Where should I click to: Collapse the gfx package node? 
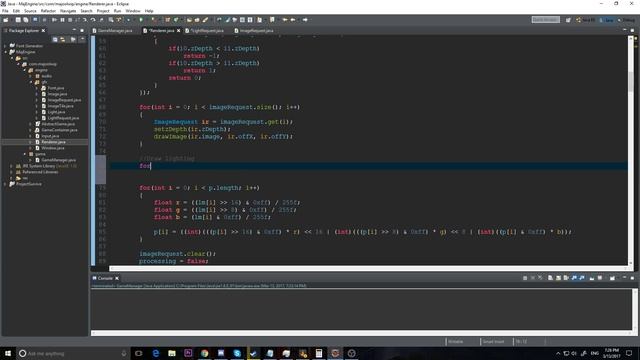pyautogui.click(x=31, y=82)
